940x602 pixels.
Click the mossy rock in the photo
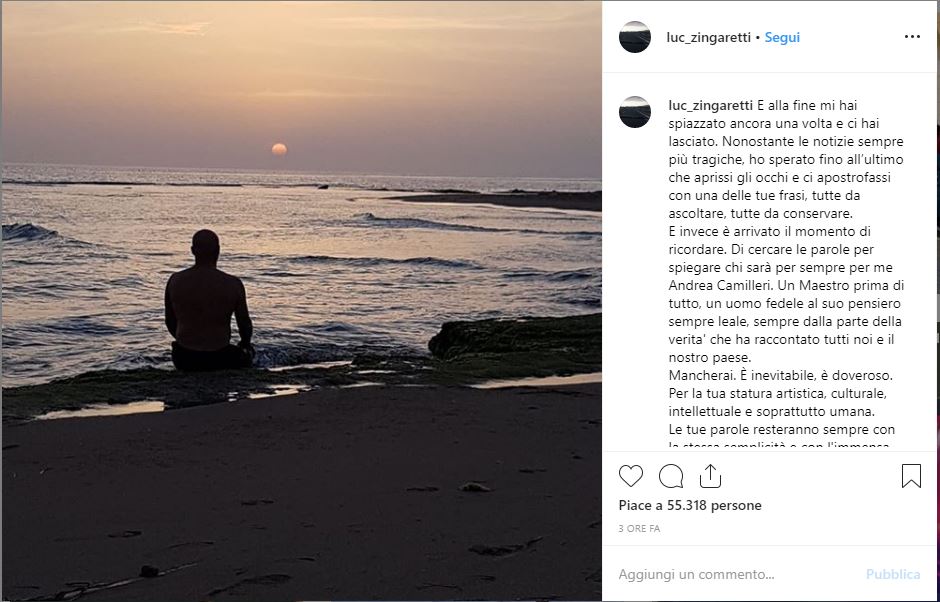pyautogui.click(x=515, y=340)
